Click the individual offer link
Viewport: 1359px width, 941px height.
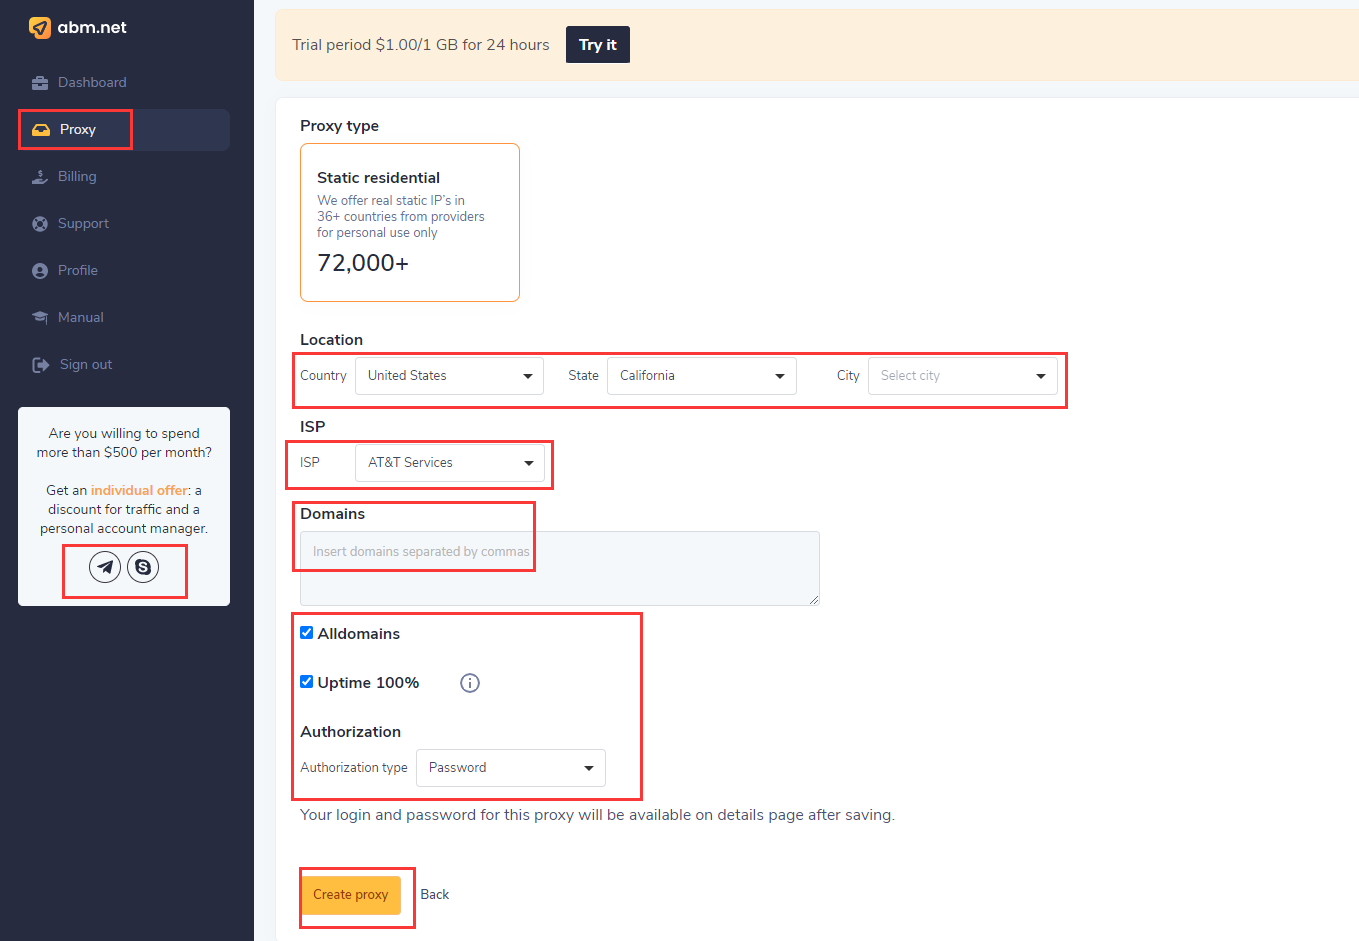pos(139,491)
